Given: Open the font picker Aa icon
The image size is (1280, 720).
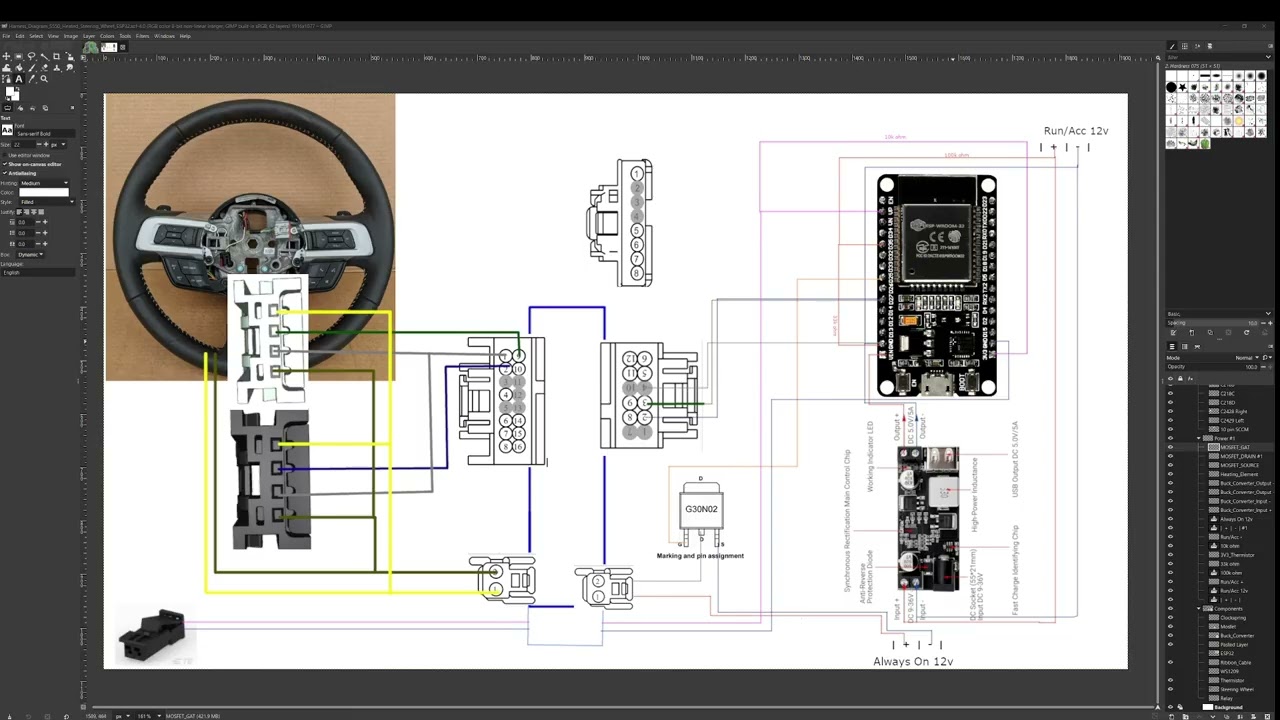Looking at the screenshot, I should pos(7,129).
